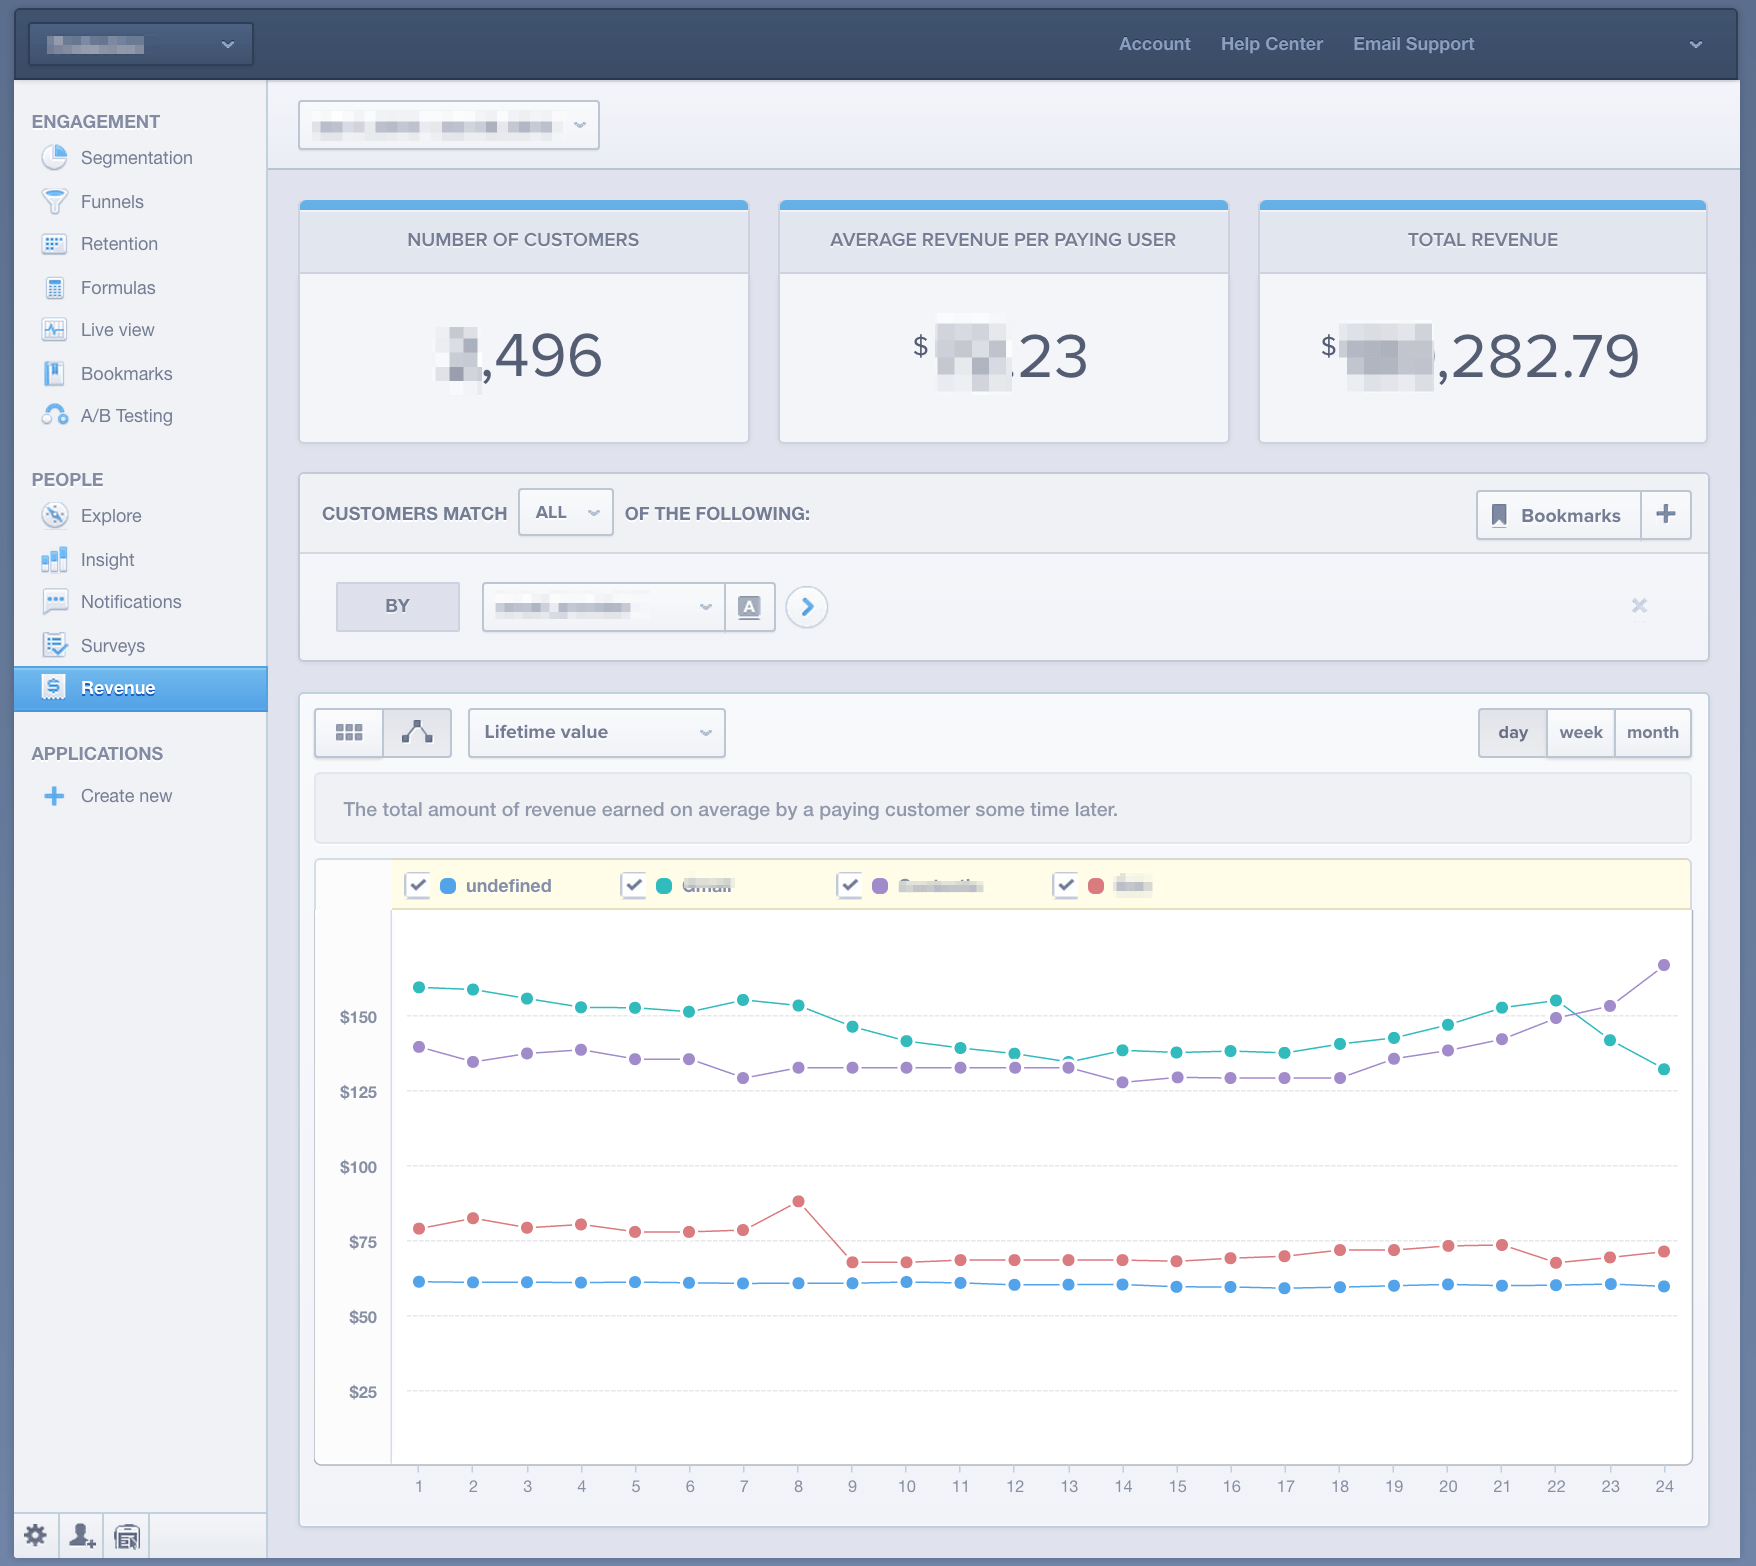Select the month granularity tab
The image size is (1756, 1566).
click(1653, 733)
